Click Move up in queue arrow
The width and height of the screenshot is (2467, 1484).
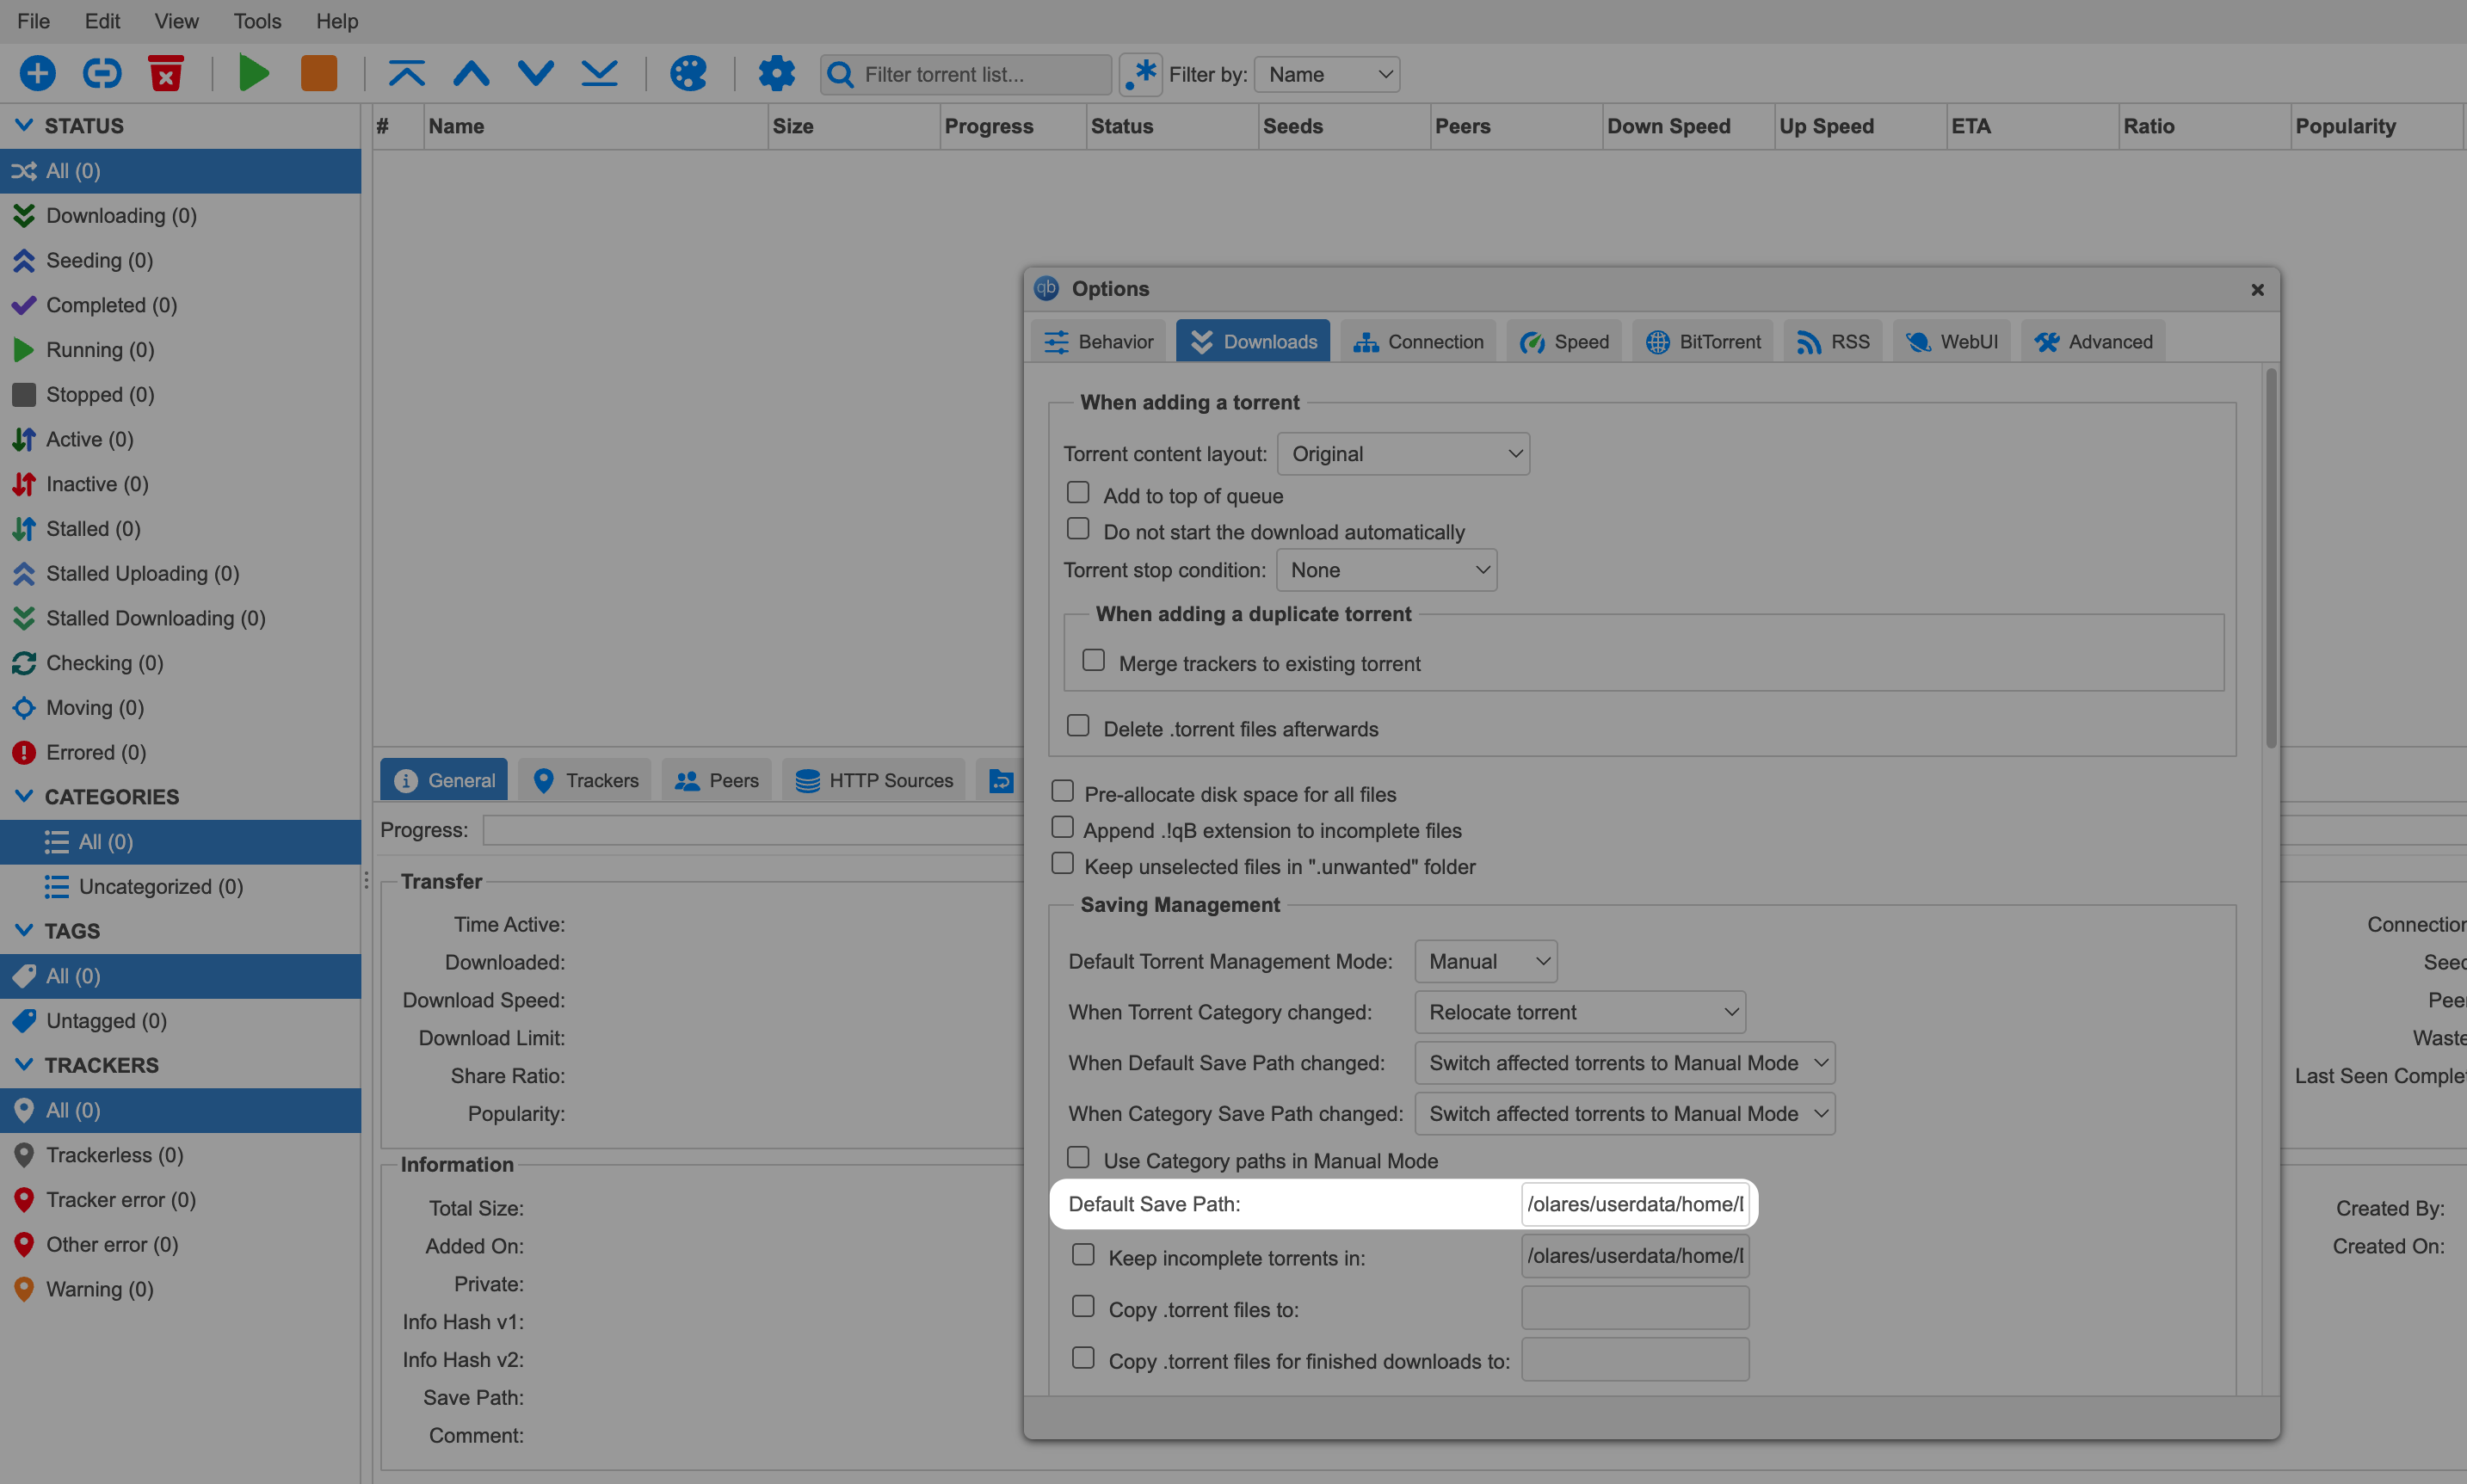(471, 74)
